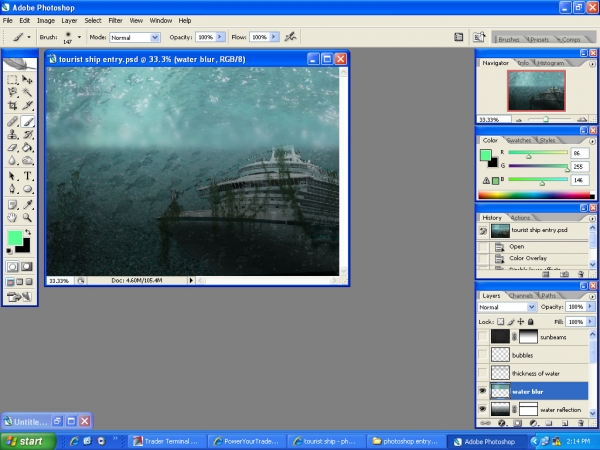Image resolution: width=600 pixels, height=450 pixels.
Task: Select the Move tool
Action: [x=27, y=80]
